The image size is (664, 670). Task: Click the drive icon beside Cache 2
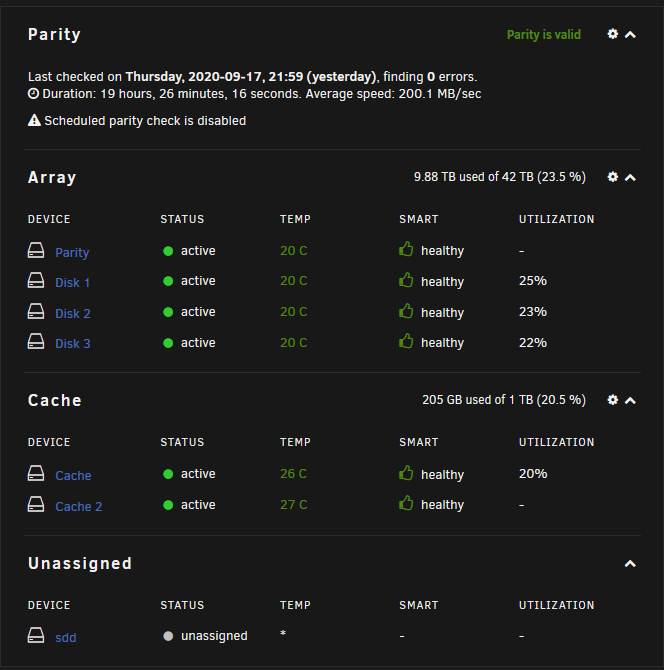36,504
